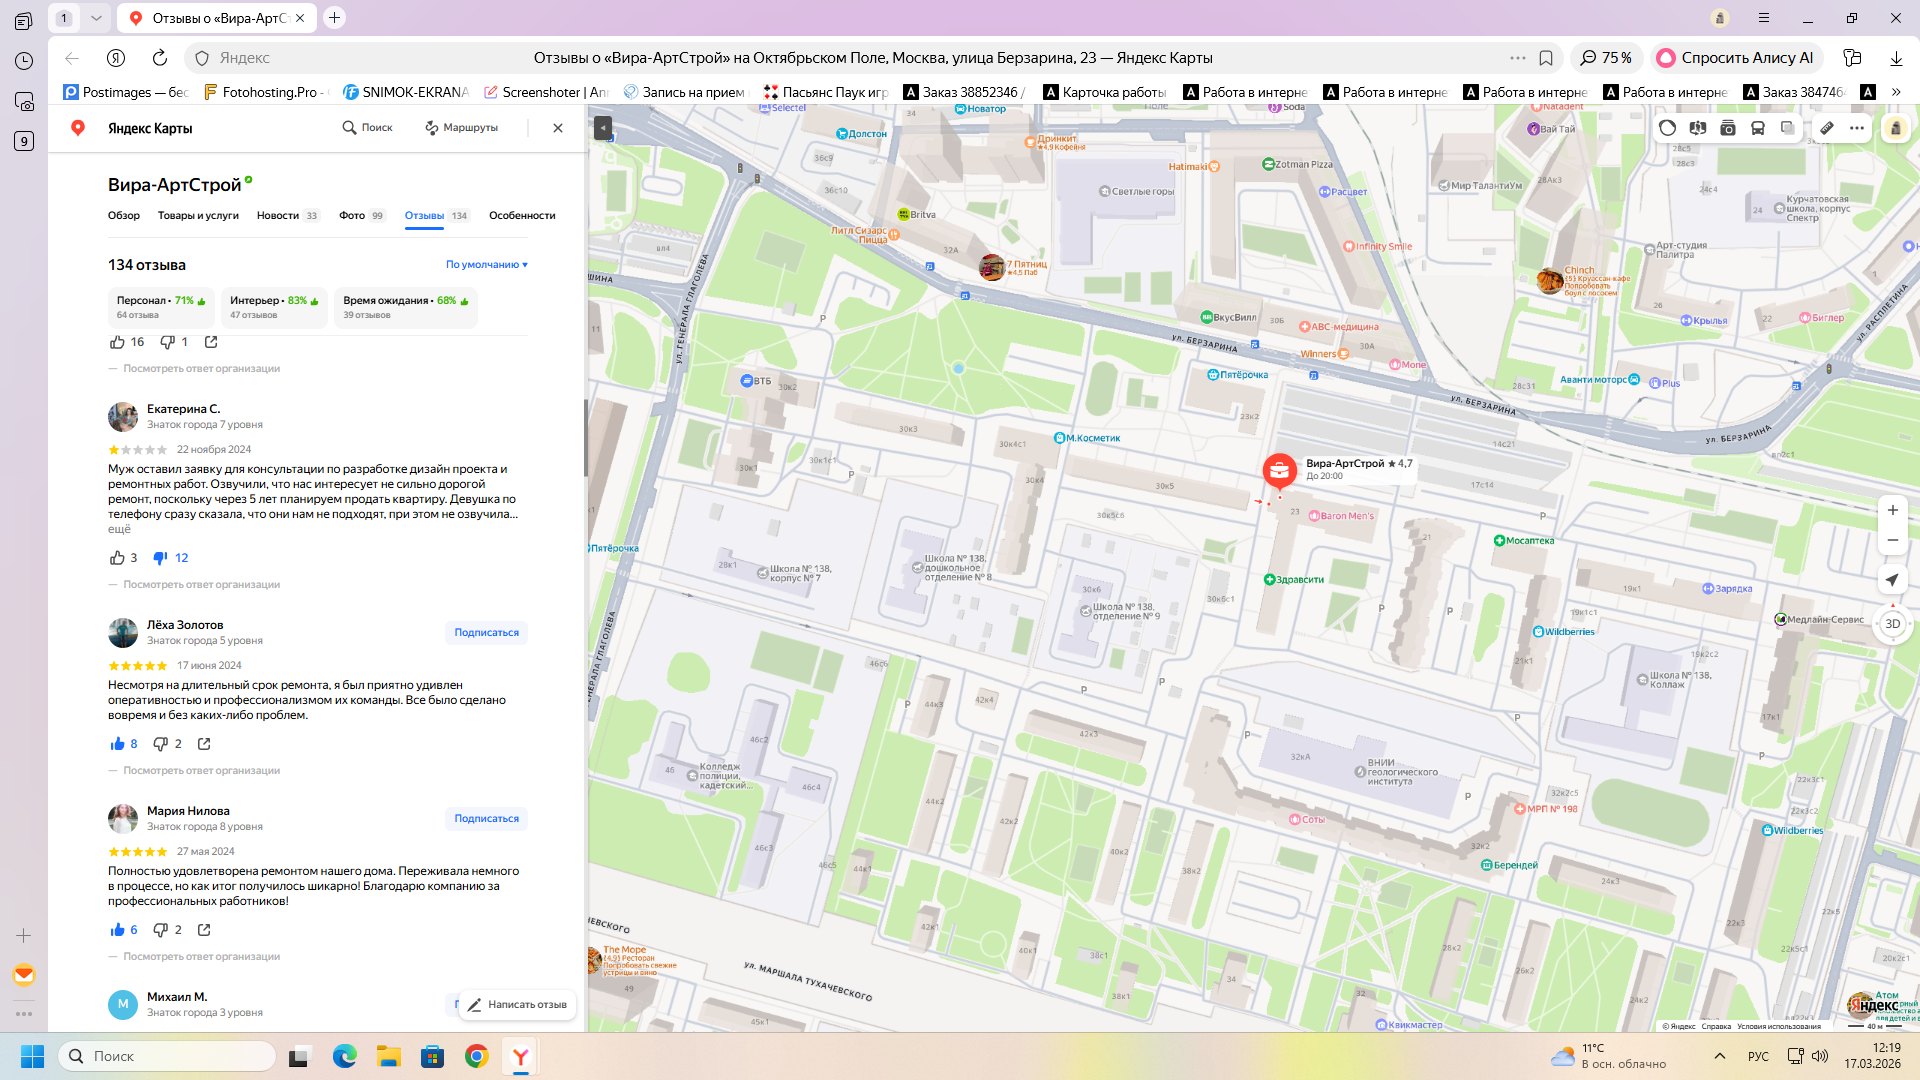Toggle 3D map view
The image size is (1920, 1080).
click(1892, 624)
